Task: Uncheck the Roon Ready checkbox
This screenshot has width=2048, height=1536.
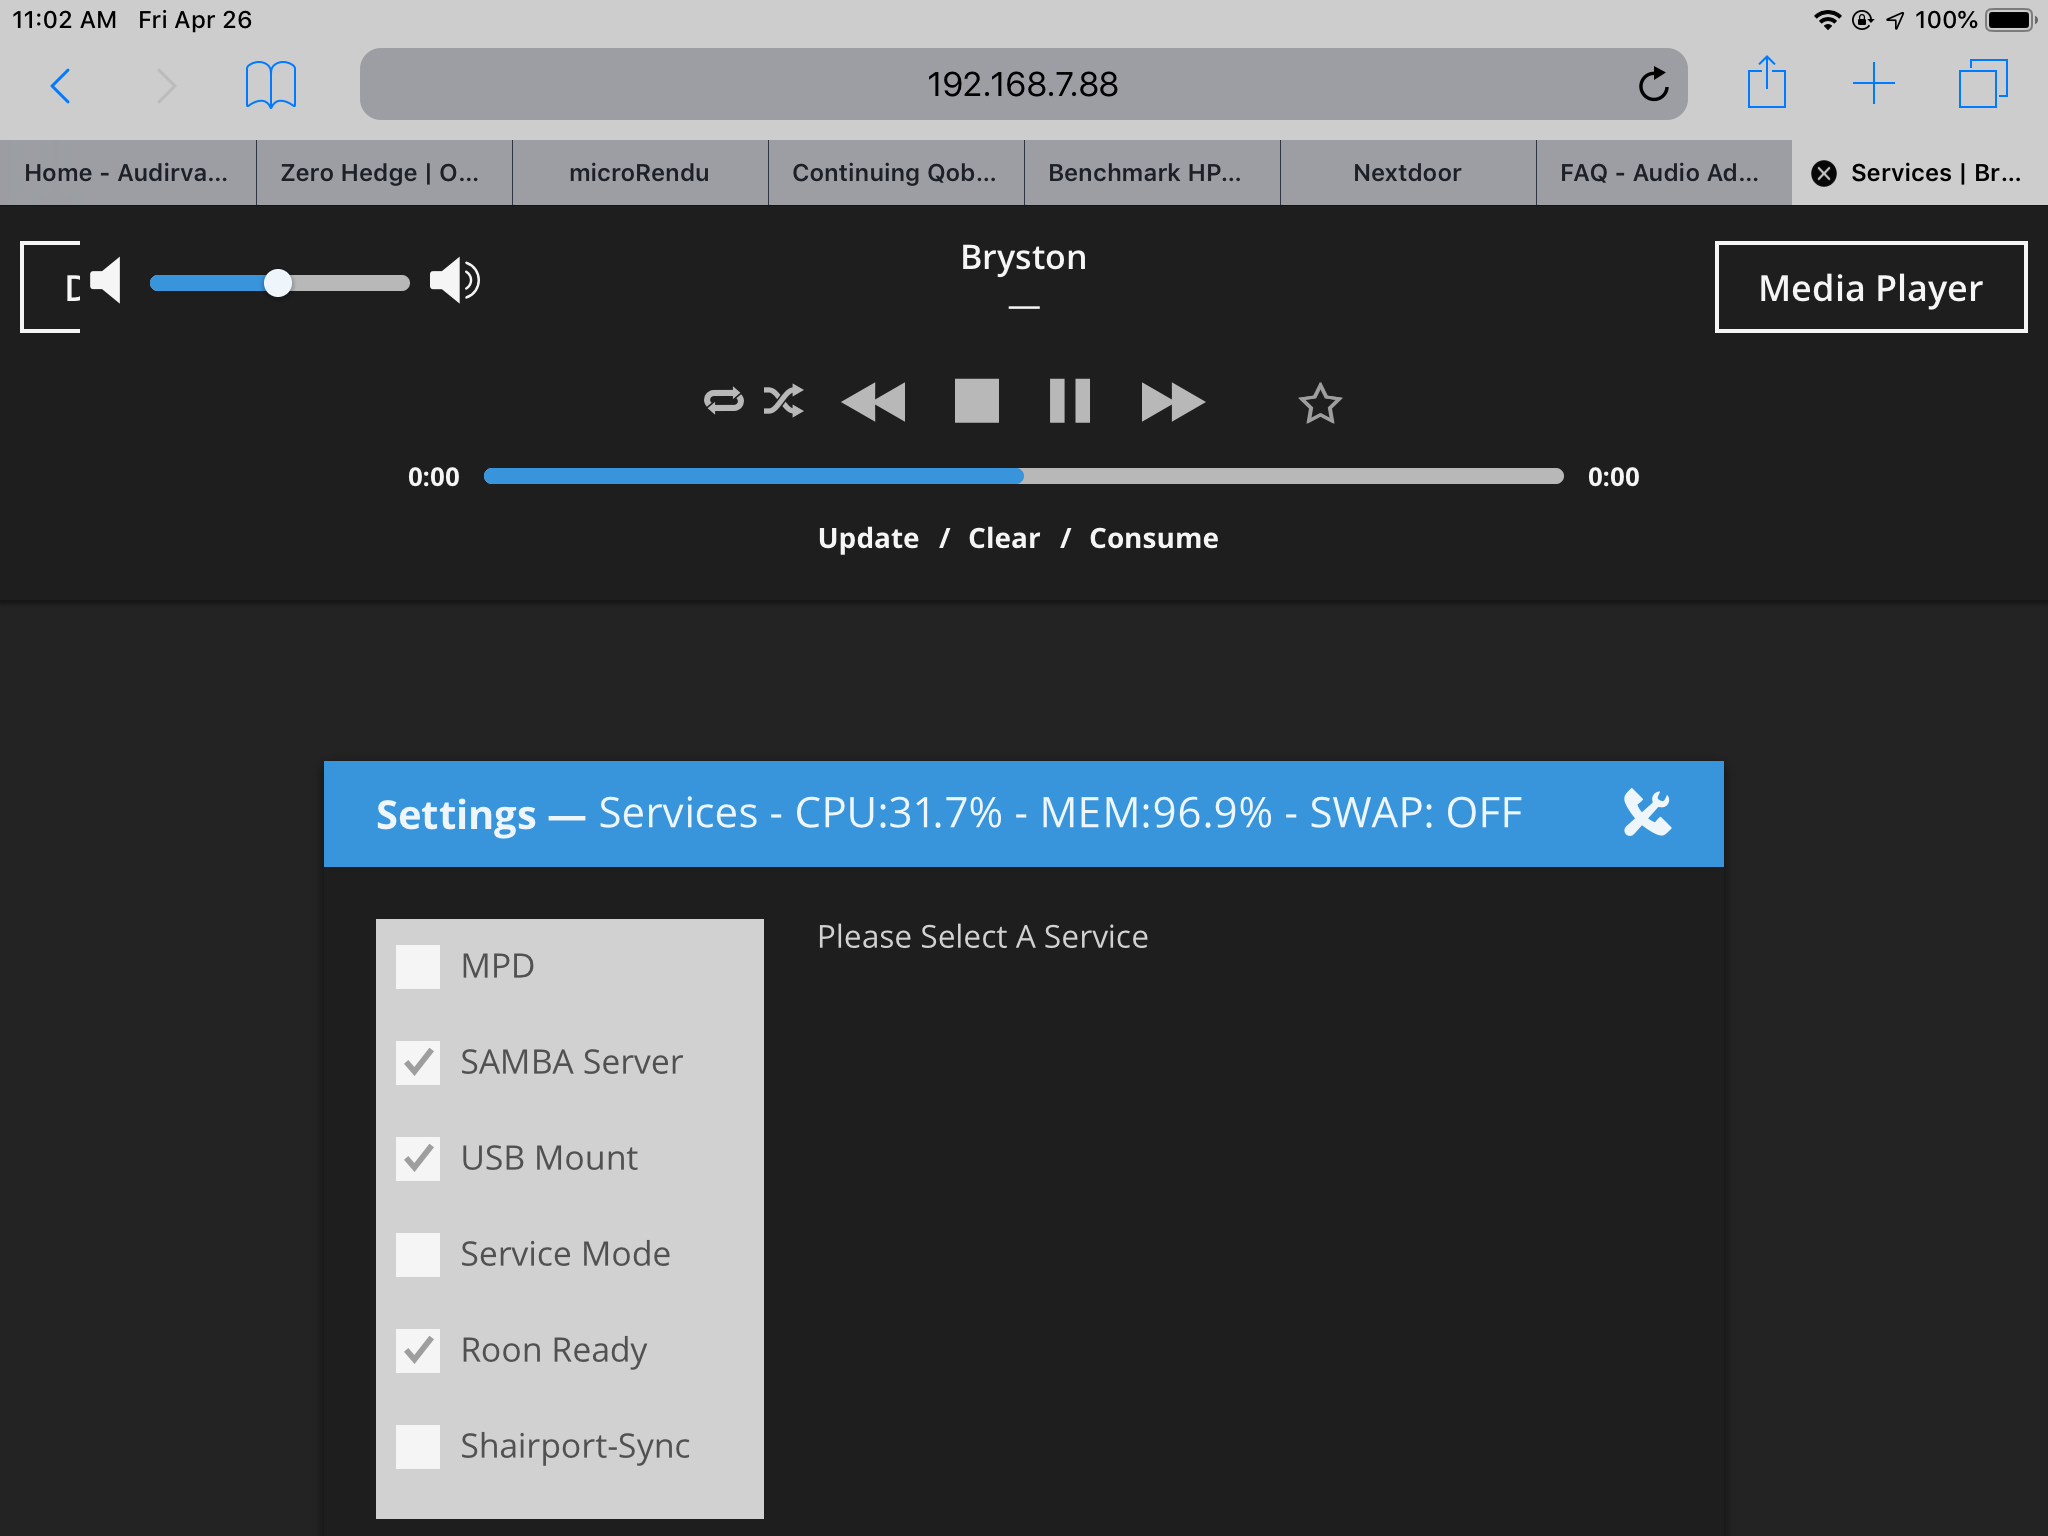Action: pyautogui.click(x=418, y=1351)
